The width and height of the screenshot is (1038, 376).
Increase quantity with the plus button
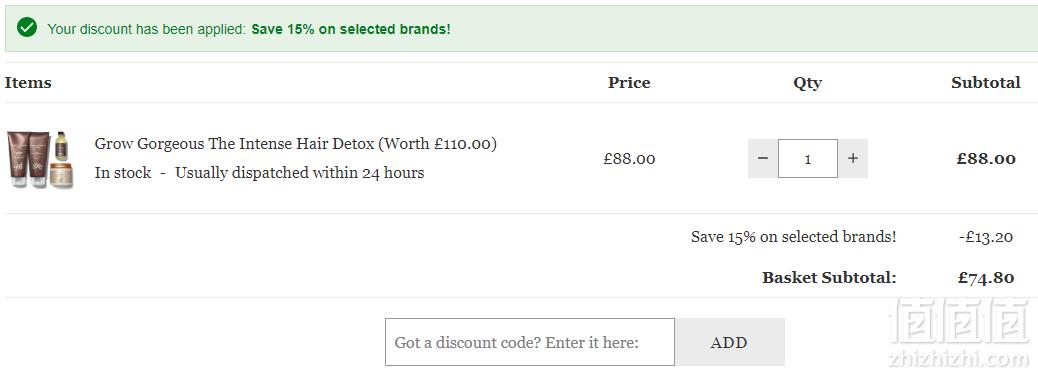(x=853, y=158)
